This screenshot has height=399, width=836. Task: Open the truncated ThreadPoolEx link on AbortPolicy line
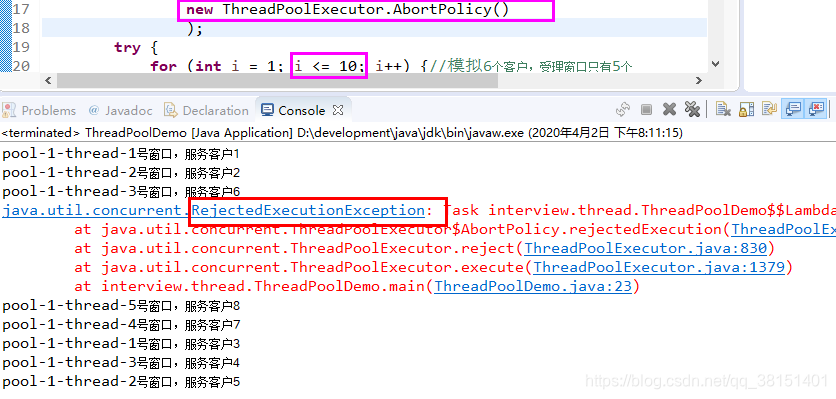[x=784, y=229]
